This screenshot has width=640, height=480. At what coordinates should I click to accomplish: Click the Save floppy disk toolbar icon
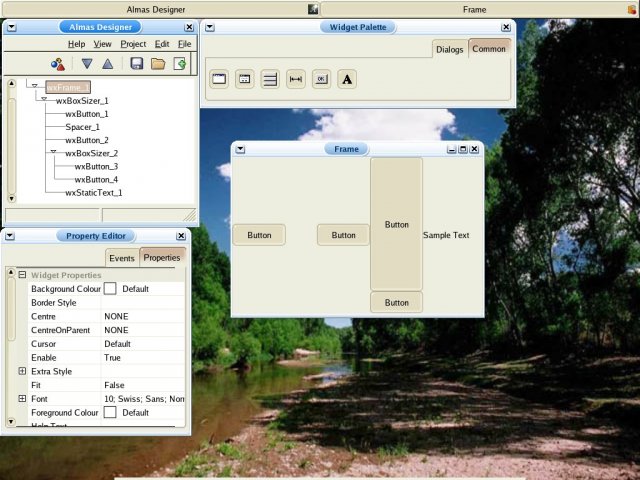tap(137, 64)
